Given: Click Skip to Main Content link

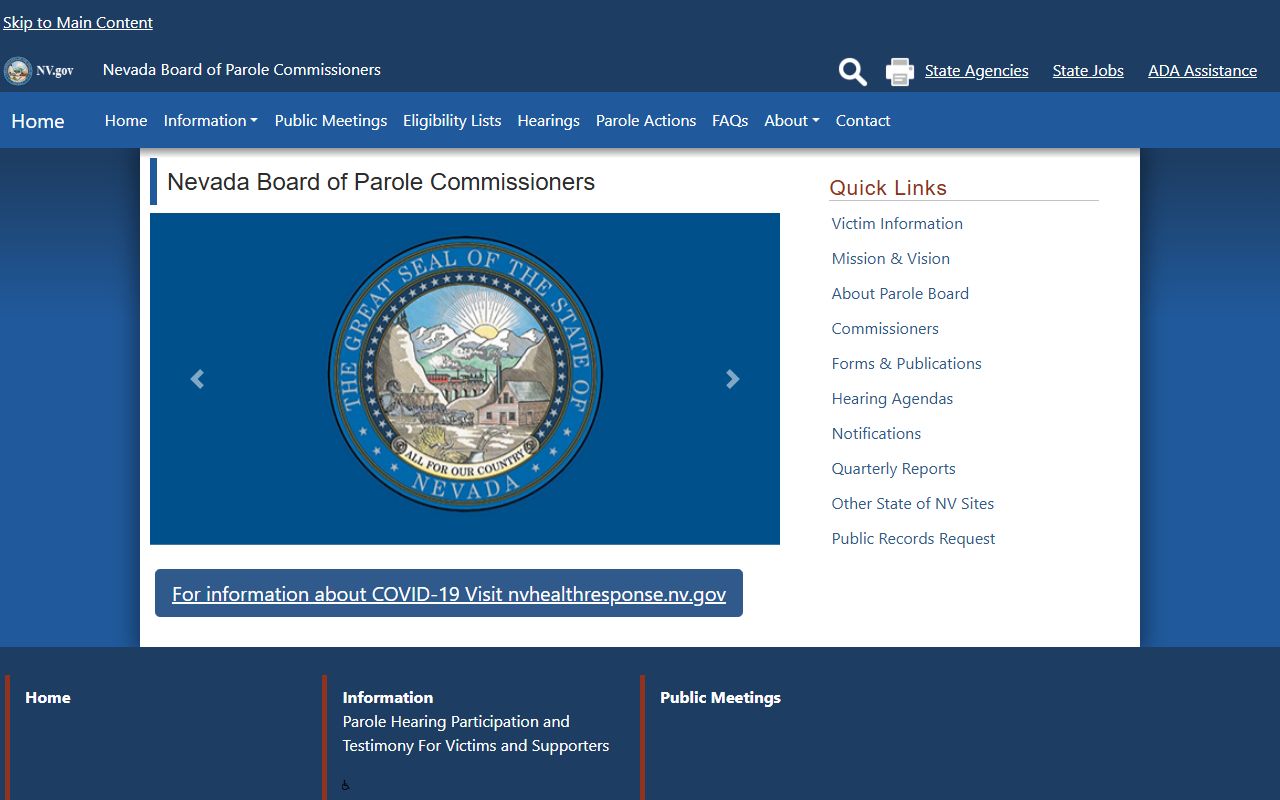Looking at the screenshot, I should pos(78,22).
